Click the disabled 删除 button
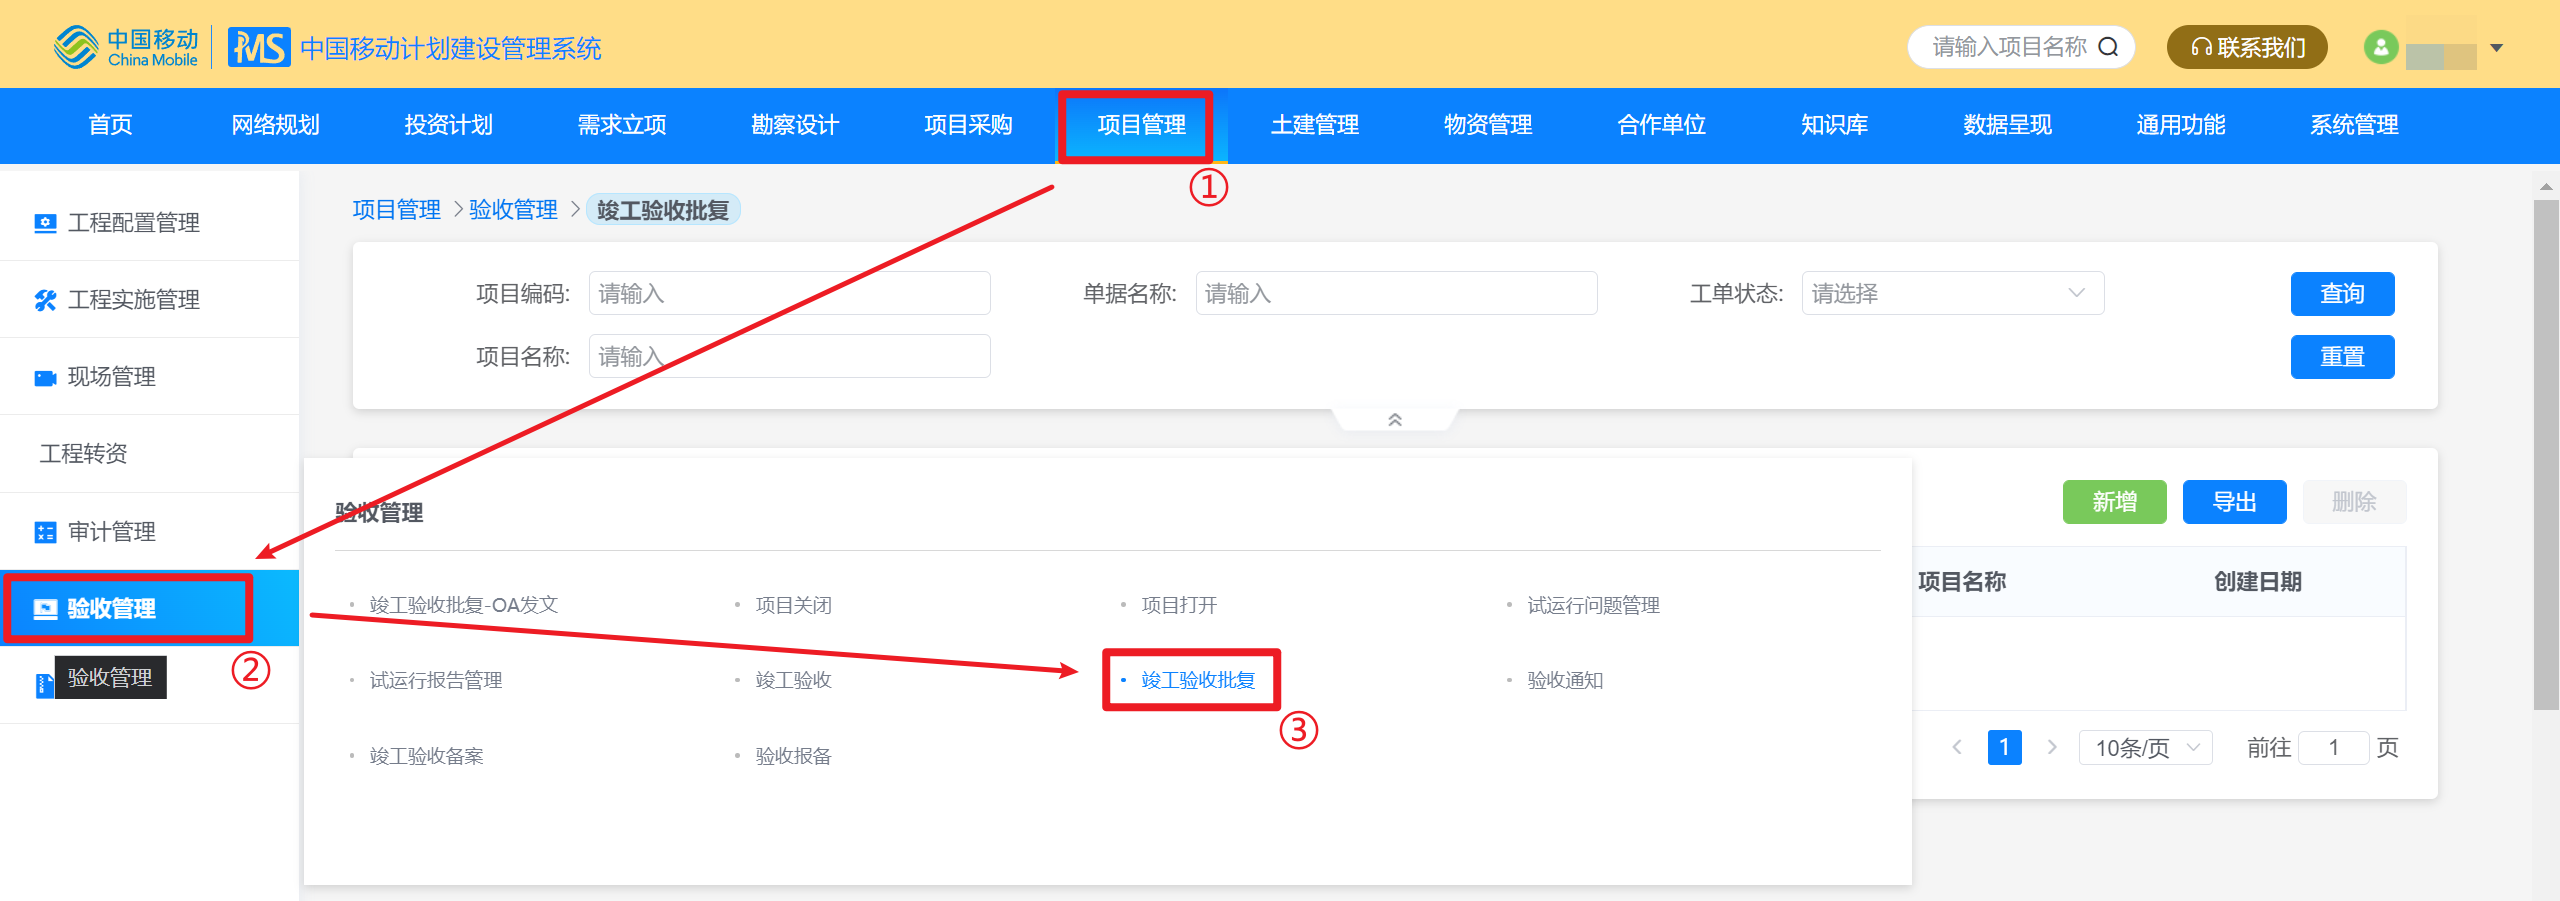The image size is (2560, 901). point(2354,501)
